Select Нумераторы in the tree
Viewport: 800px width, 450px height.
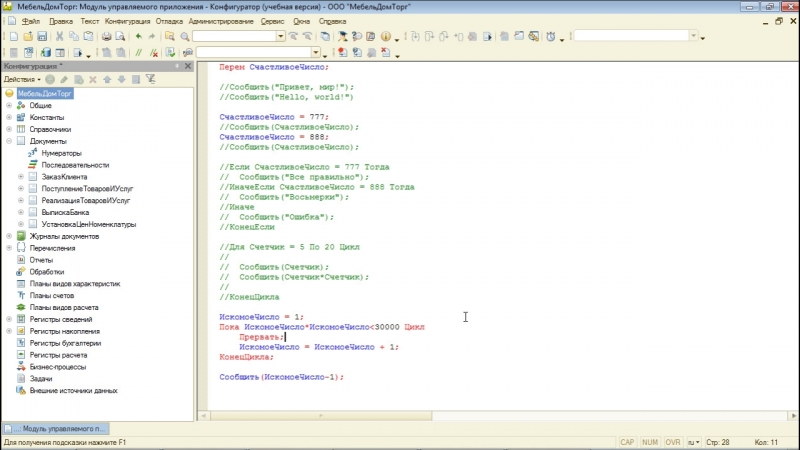click(x=61, y=153)
